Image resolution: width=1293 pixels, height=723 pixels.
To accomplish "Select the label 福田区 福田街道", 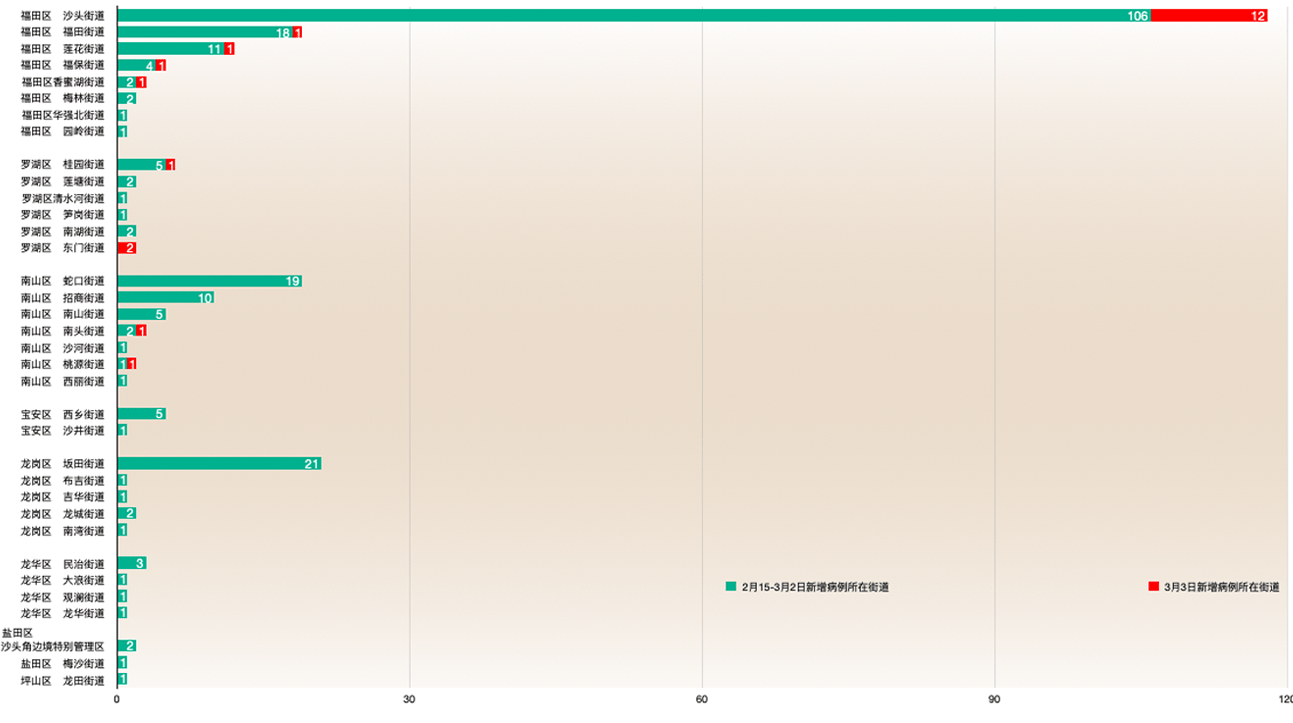I will click(62, 32).
